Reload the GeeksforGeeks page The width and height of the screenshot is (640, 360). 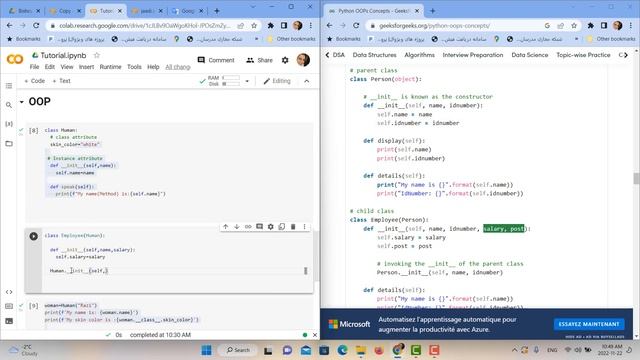(x=356, y=25)
